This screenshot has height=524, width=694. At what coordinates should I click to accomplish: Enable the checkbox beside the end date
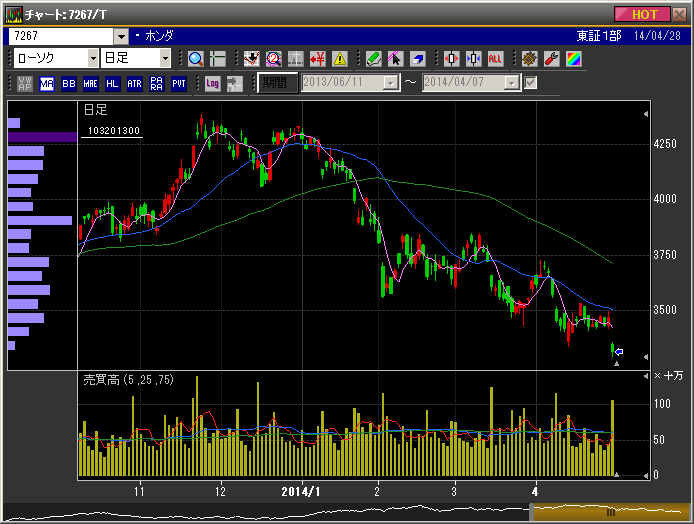531,83
